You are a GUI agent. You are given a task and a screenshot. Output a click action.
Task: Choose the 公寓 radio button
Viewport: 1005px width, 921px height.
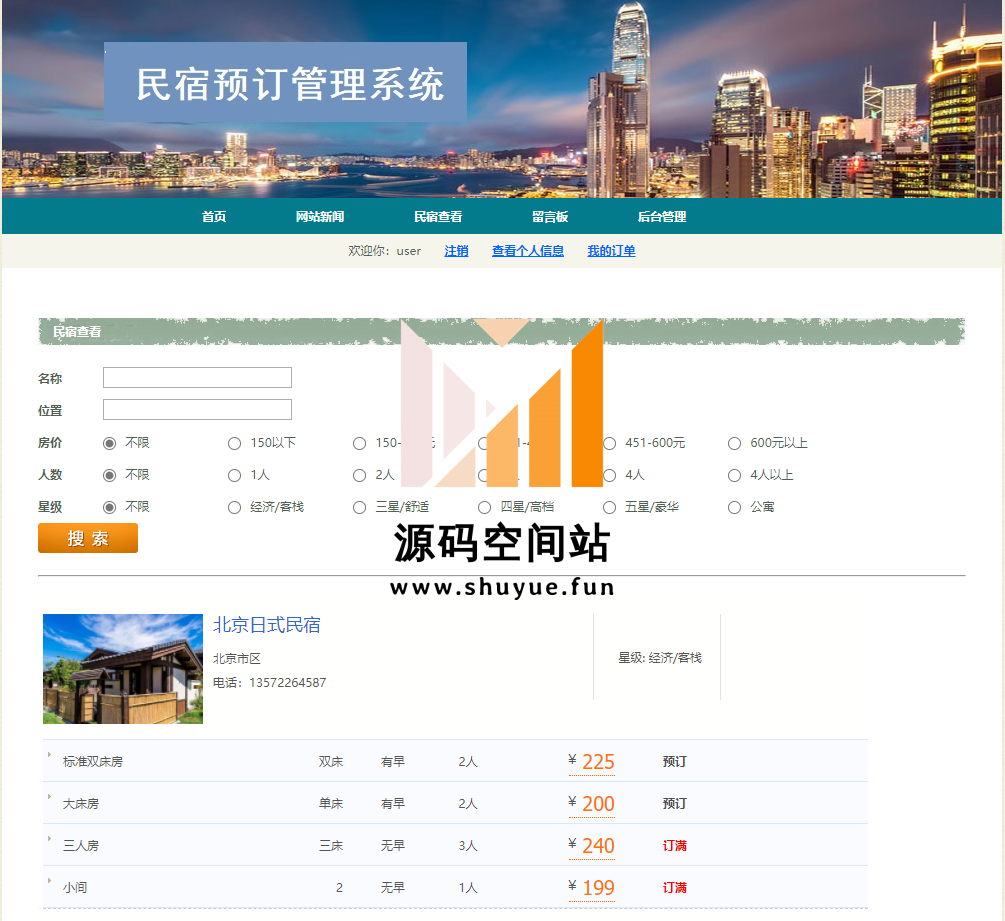pos(735,508)
